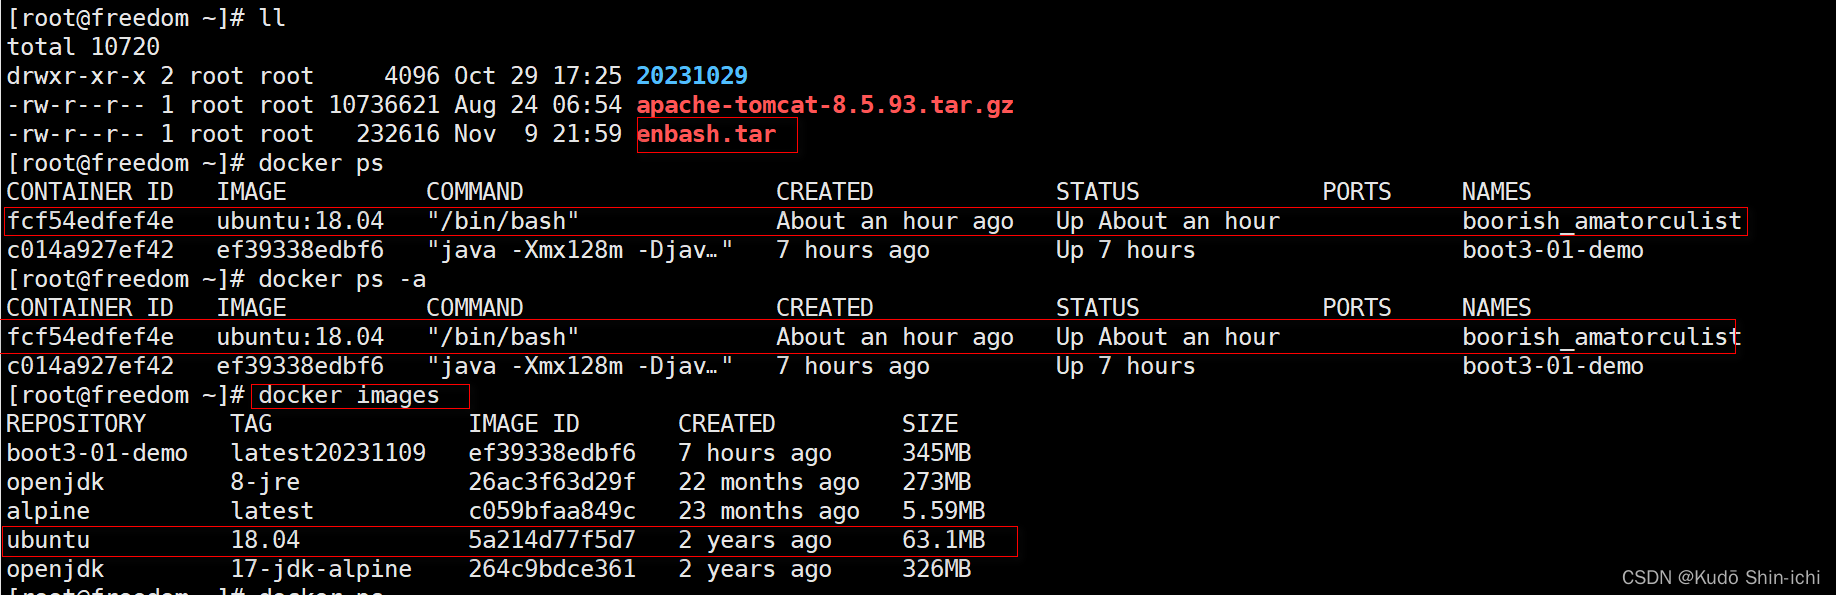Screen dimensions: 1836x595
Task: Click image ID 5a214d77f5d7
Action: point(551,540)
